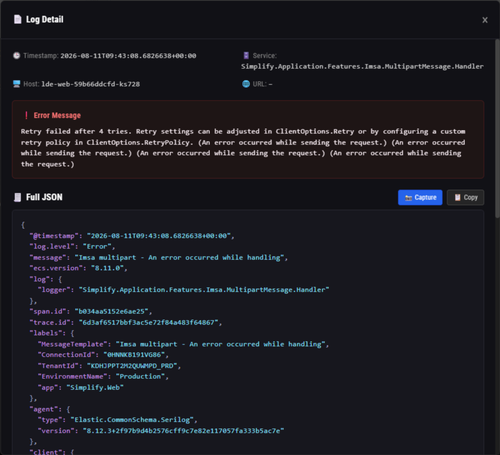Click the Full JSON section icon
The height and width of the screenshot is (455, 500).
[17, 197]
